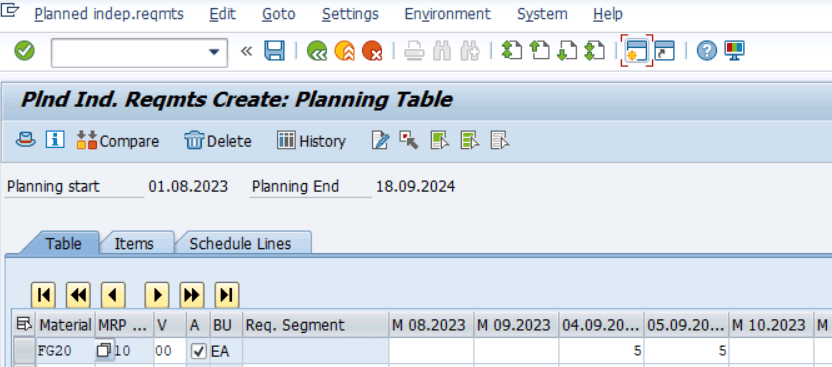
Task: Select the M 10.2023 cell for FG20
Action: (x=771, y=351)
